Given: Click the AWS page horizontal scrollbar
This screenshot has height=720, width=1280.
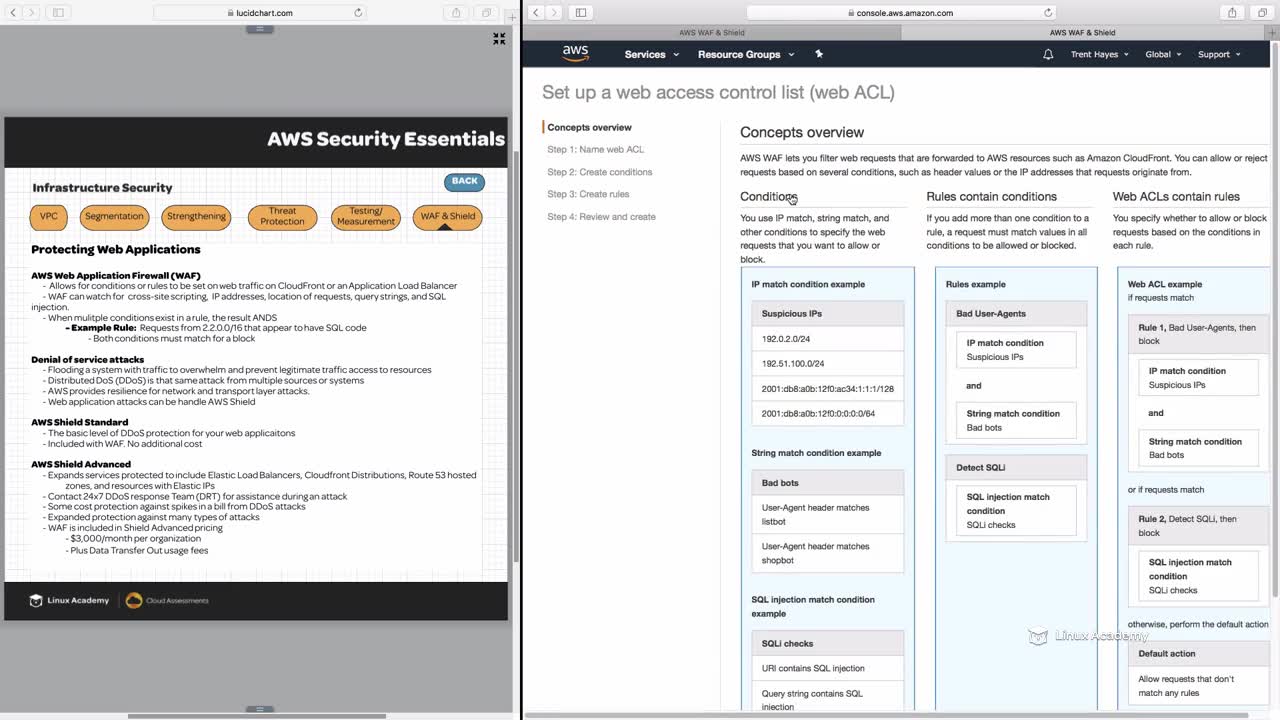Looking at the screenshot, I should pos(886,716).
